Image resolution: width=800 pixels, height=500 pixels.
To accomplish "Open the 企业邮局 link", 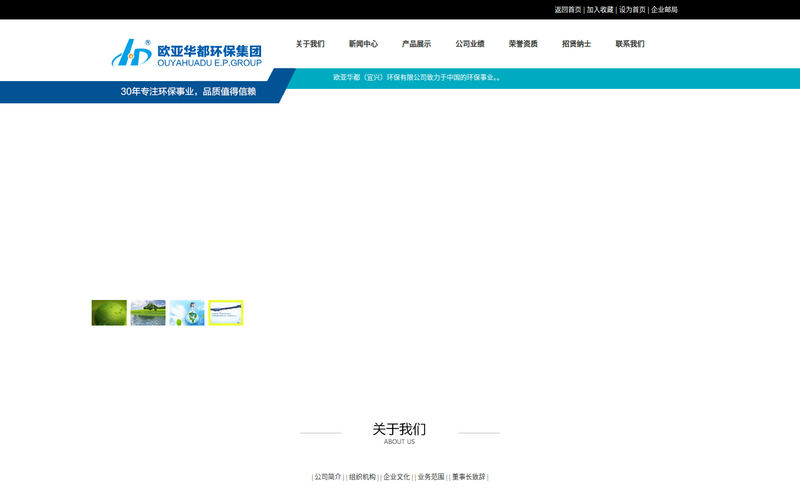I will (x=664, y=10).
